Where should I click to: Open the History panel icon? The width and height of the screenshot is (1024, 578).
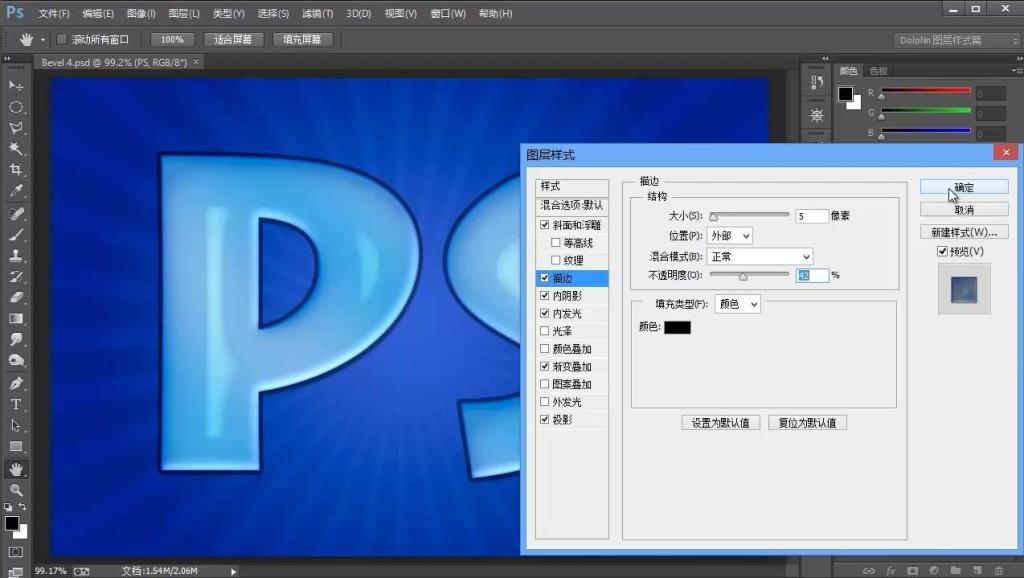click(x=816, y=82)
